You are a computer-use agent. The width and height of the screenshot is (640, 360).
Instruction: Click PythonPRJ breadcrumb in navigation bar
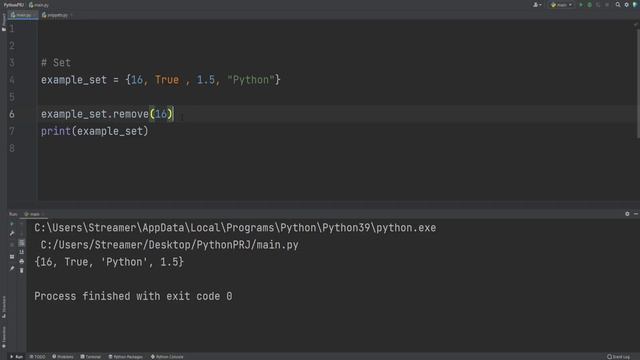pyautogui.click(x=14, y=5)
